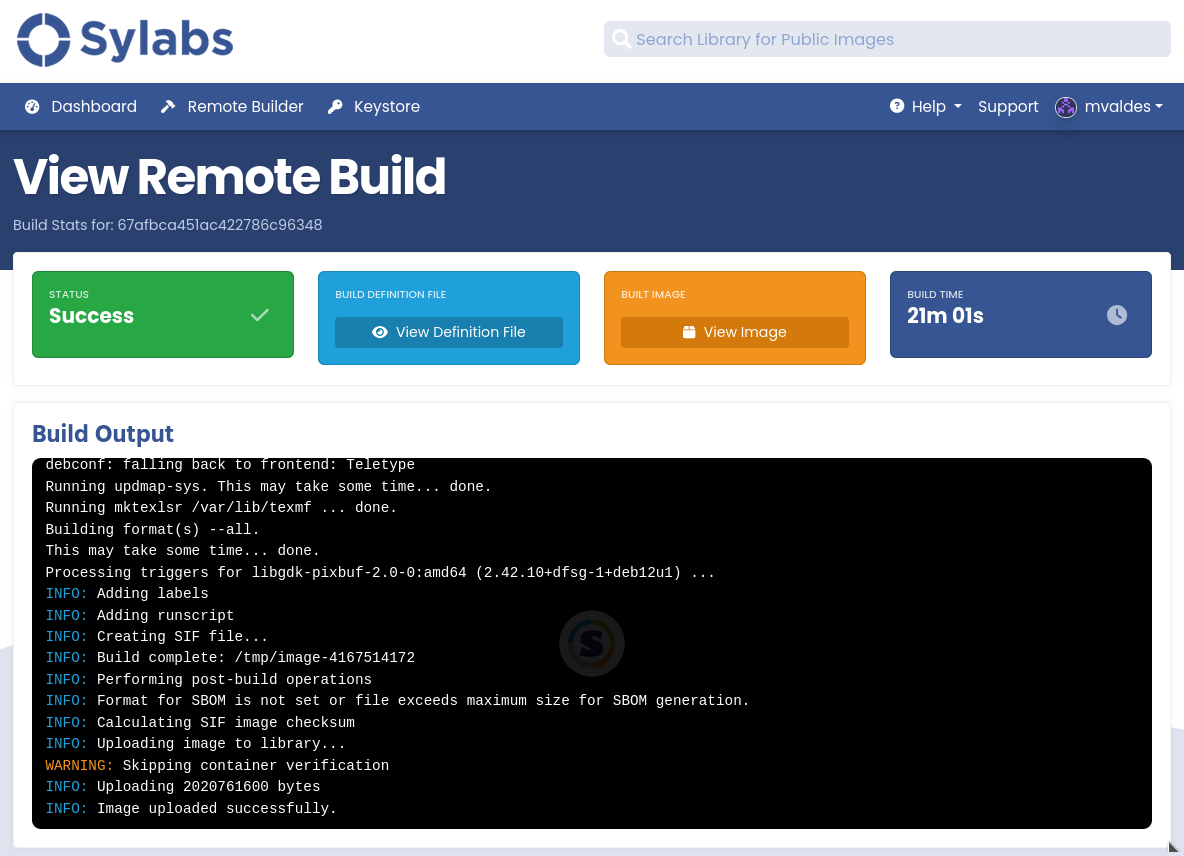Click the View Definition File button
This screenshot has height=856, width=1184.
click(x=449, y=332)
